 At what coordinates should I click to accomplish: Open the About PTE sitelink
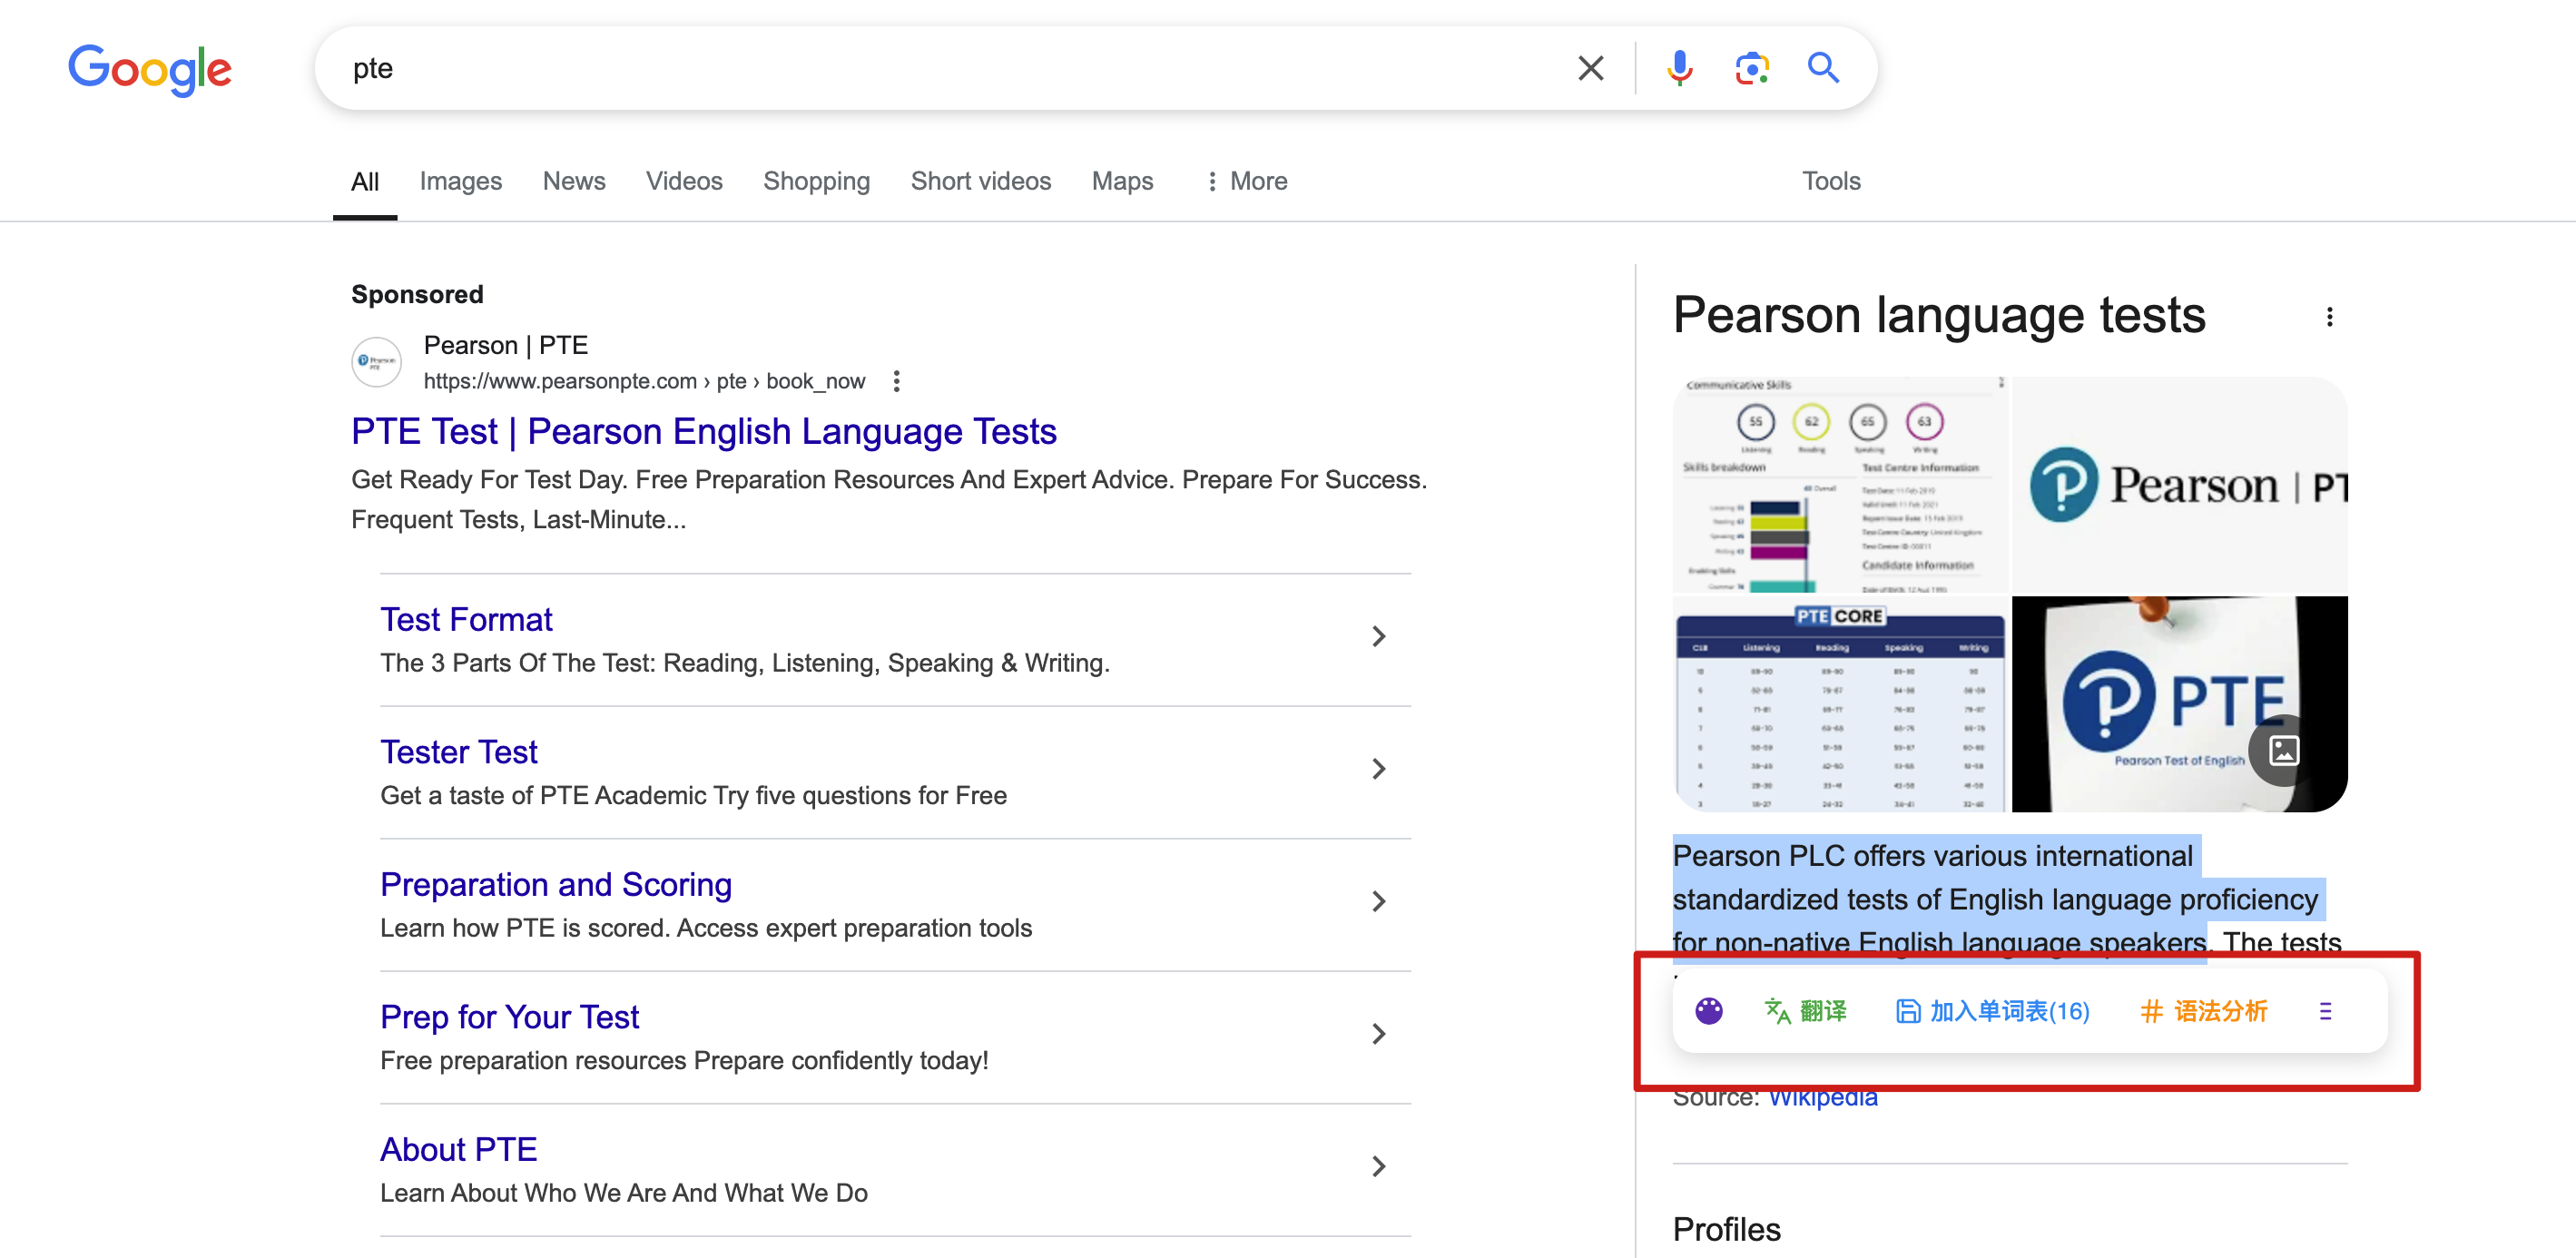pos(458,1149)
